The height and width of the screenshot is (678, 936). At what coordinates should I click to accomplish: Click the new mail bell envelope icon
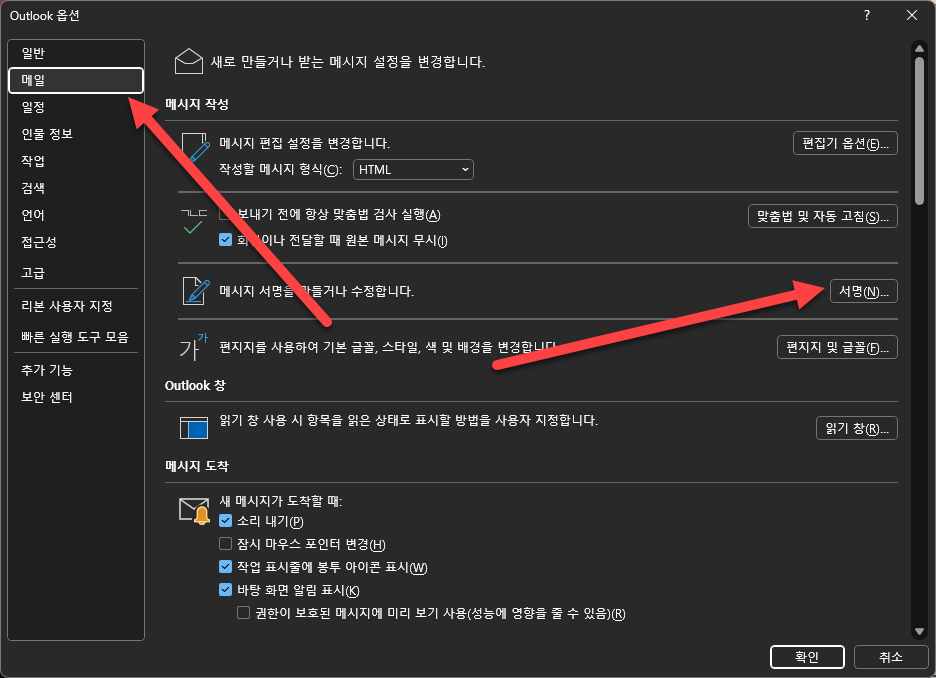(x=195, y=511)
